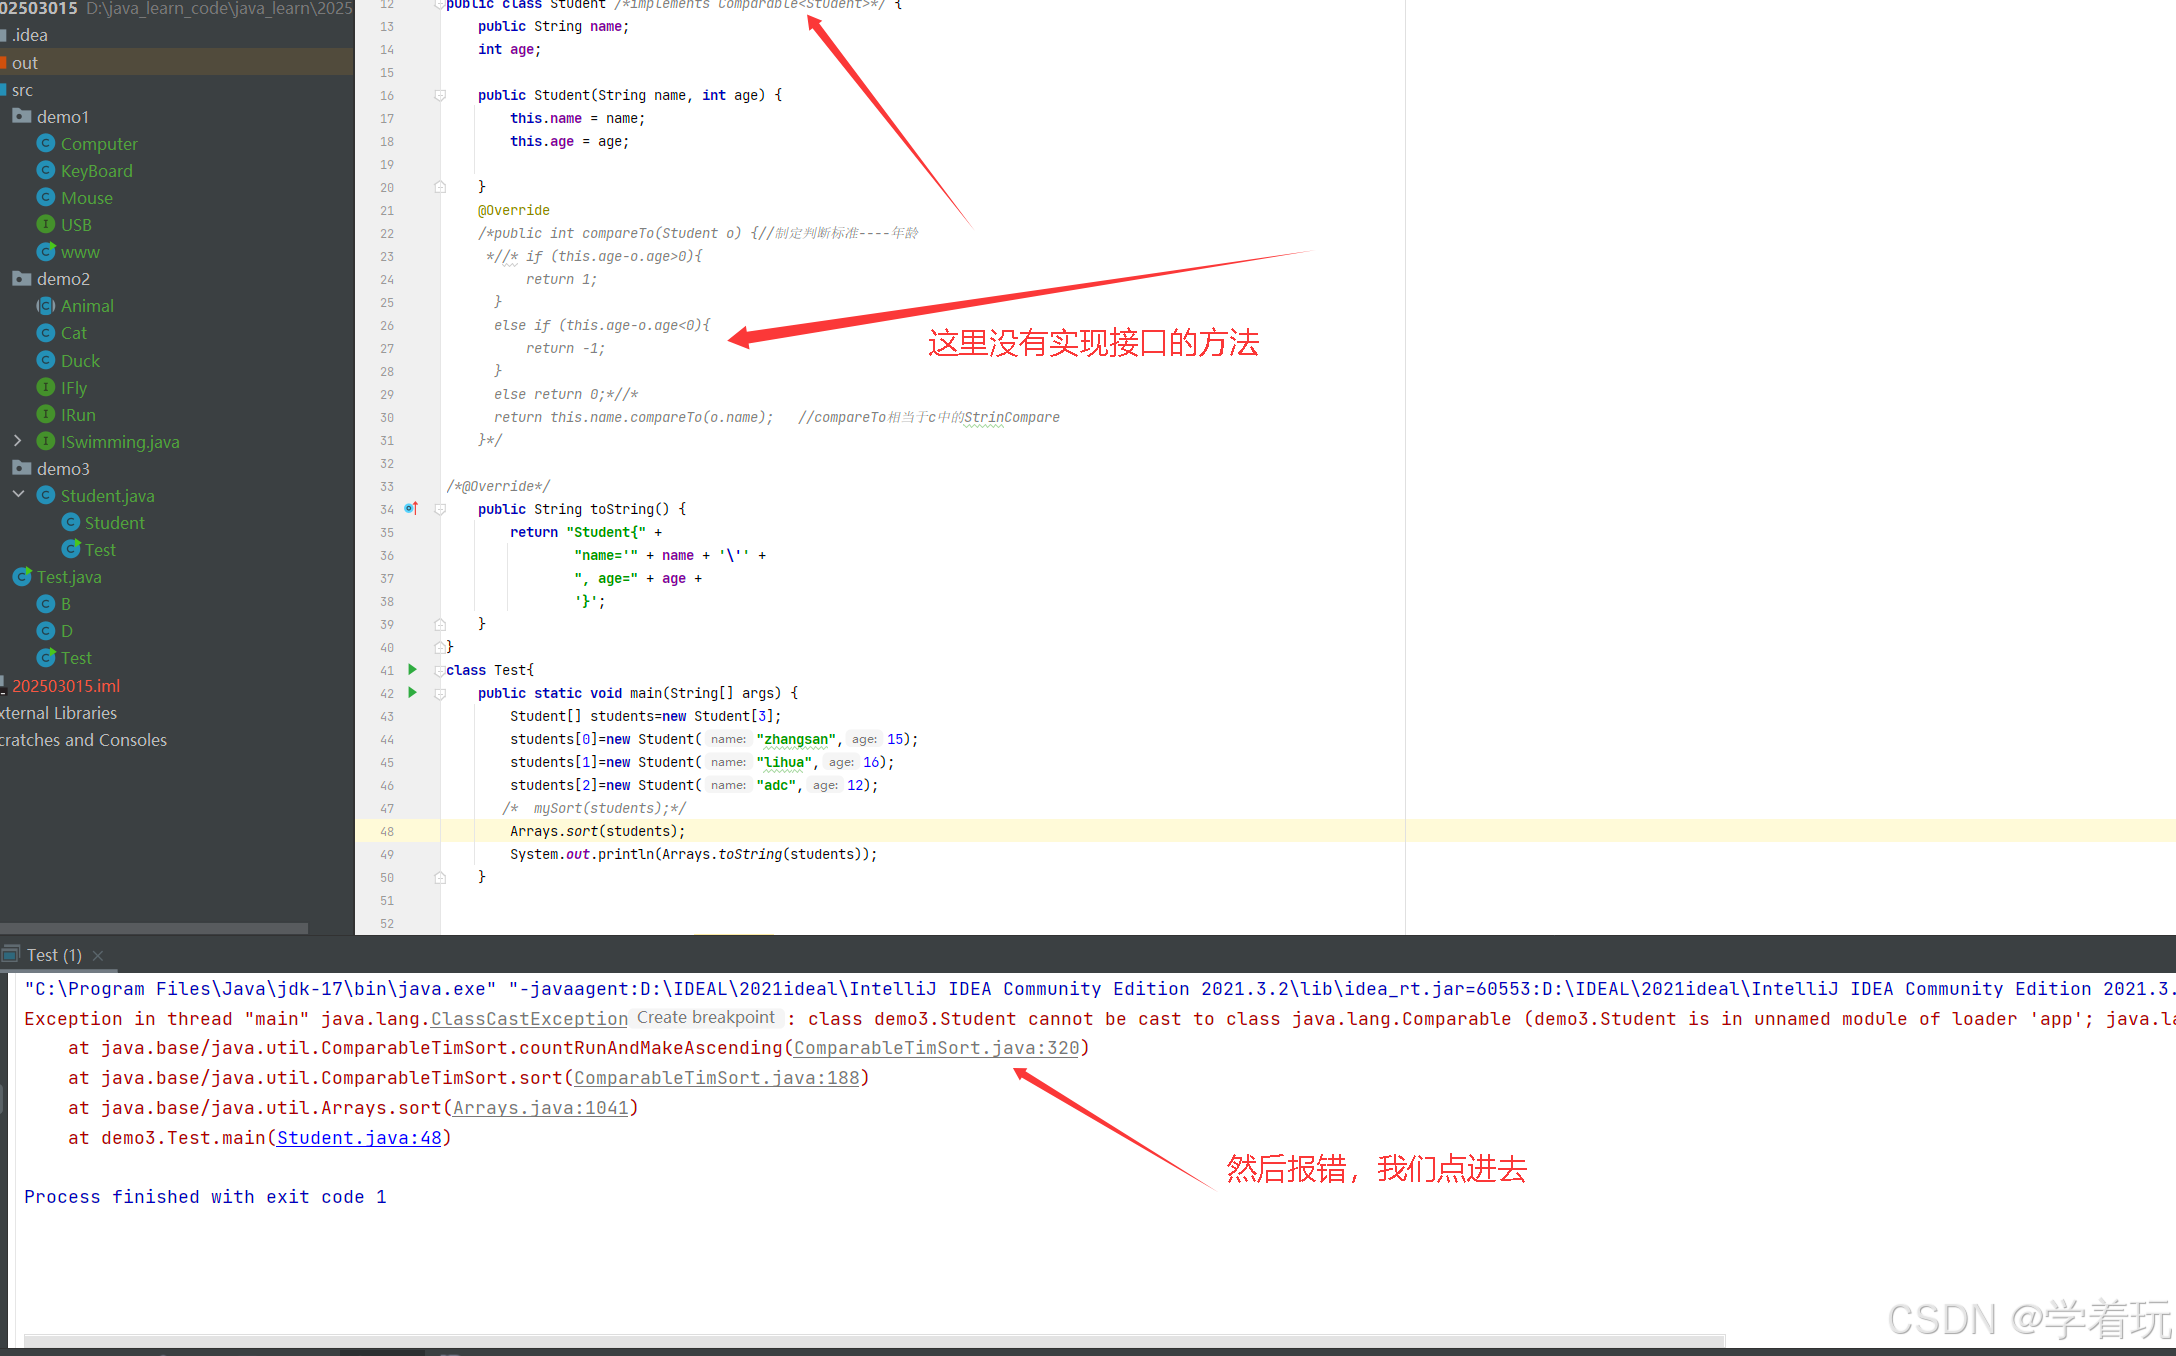The image size is (2176, 1356).
Task: Click the Create breakpoint button
Action: click(706, 1018)
